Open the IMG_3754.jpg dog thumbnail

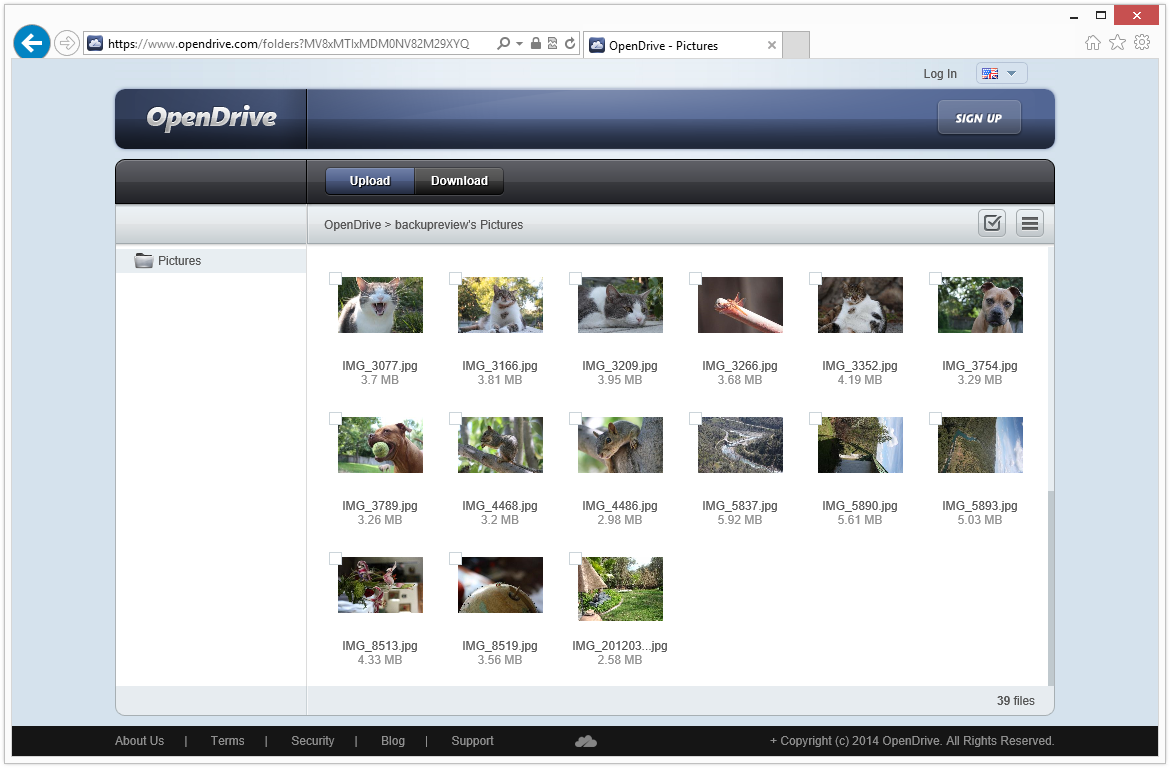pyautogui.click(x=980, y=305)
